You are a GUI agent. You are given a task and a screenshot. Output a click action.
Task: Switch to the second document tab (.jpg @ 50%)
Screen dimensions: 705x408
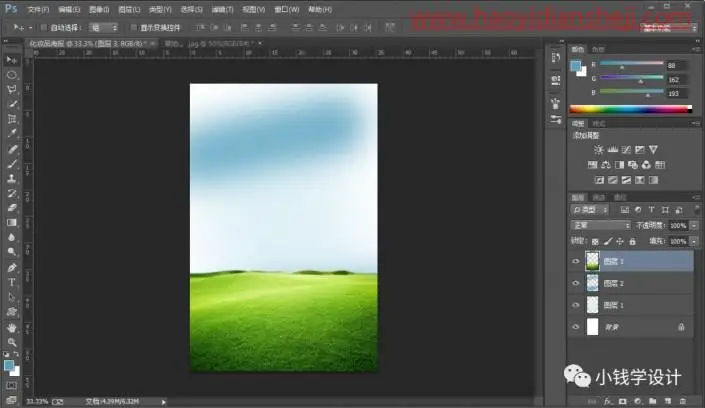[x=210, y=44]
